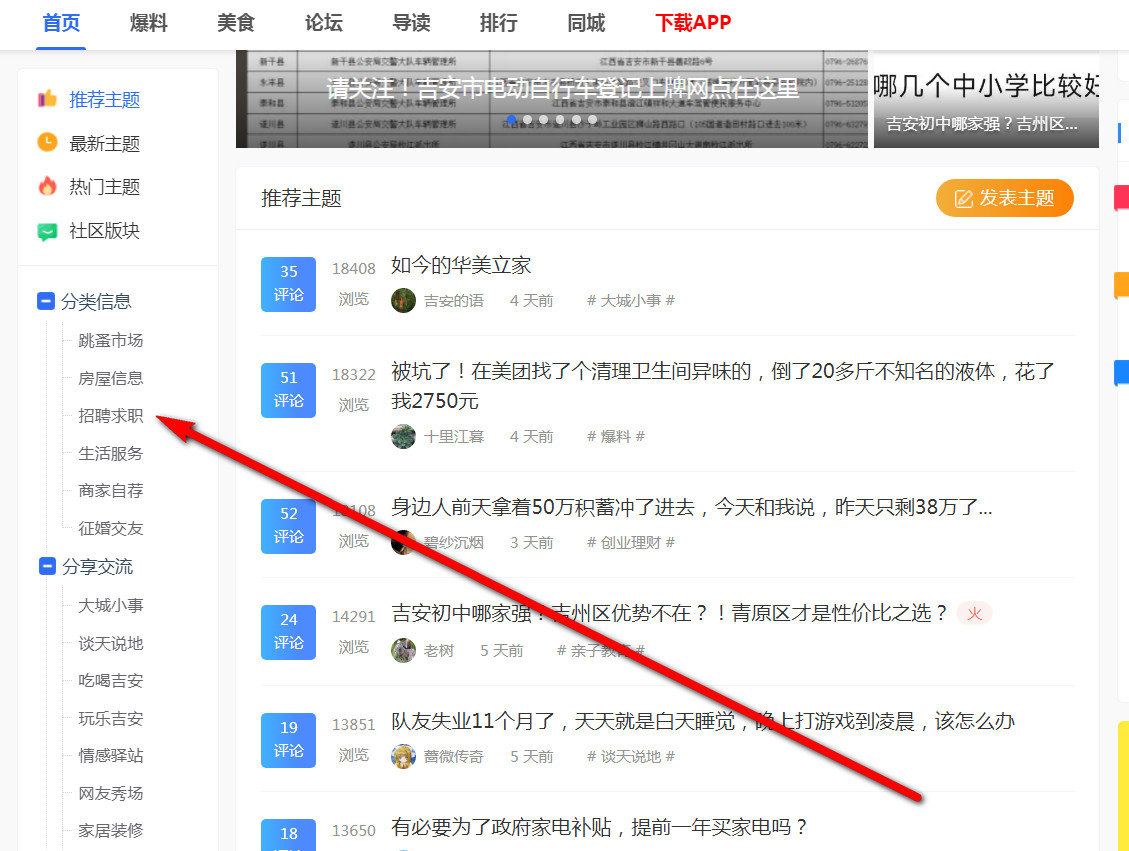
Task: Click the banner about 电动自行车登记上牌网点
Action: [x=552, y=99]
